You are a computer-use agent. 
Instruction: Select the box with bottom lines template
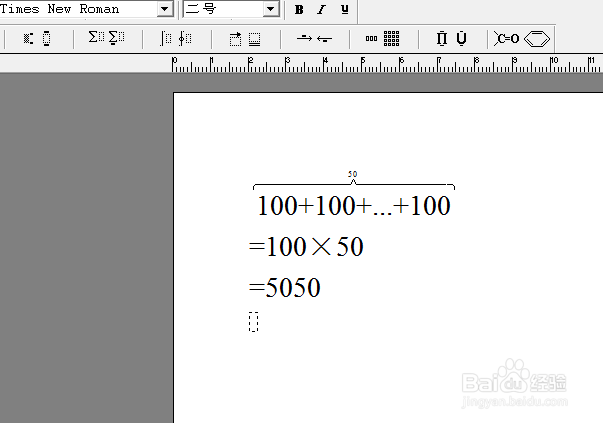254,39
